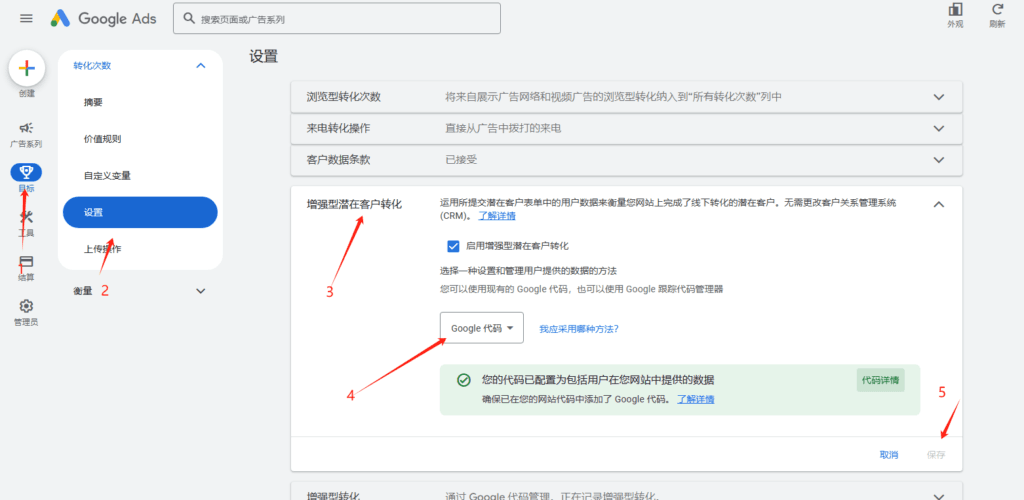Expand the 浏览型转化次数 row
The width and height of the screenshot is (1024, 500).
(939, 97)
